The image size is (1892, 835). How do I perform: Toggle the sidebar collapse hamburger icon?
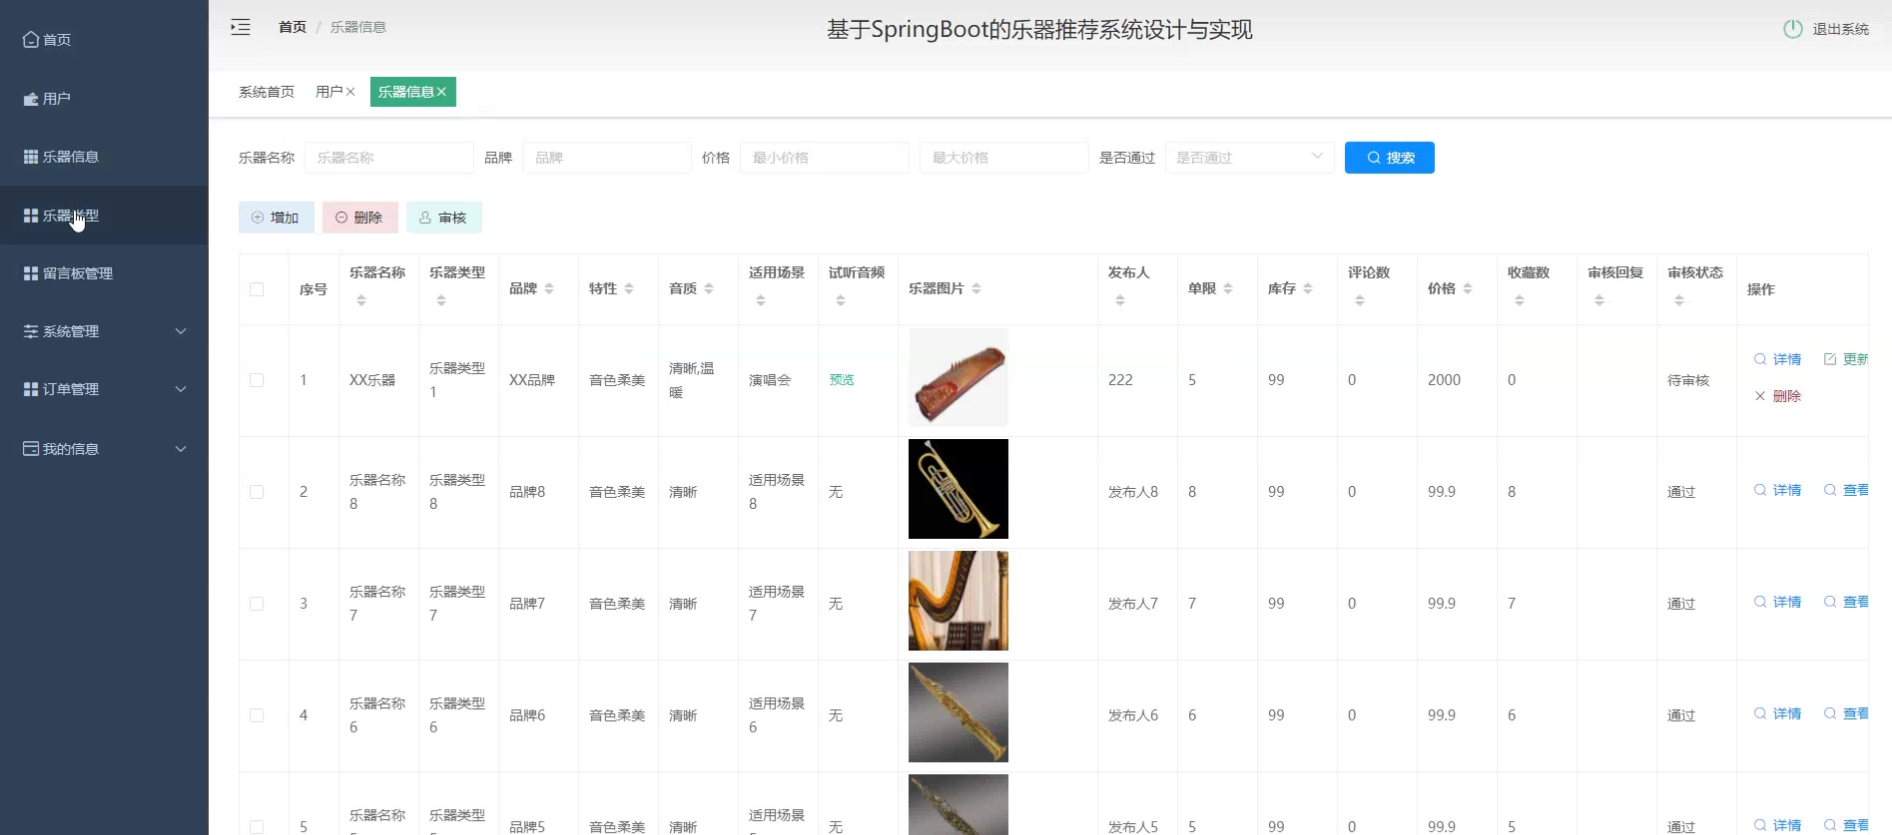pos(240,27)
